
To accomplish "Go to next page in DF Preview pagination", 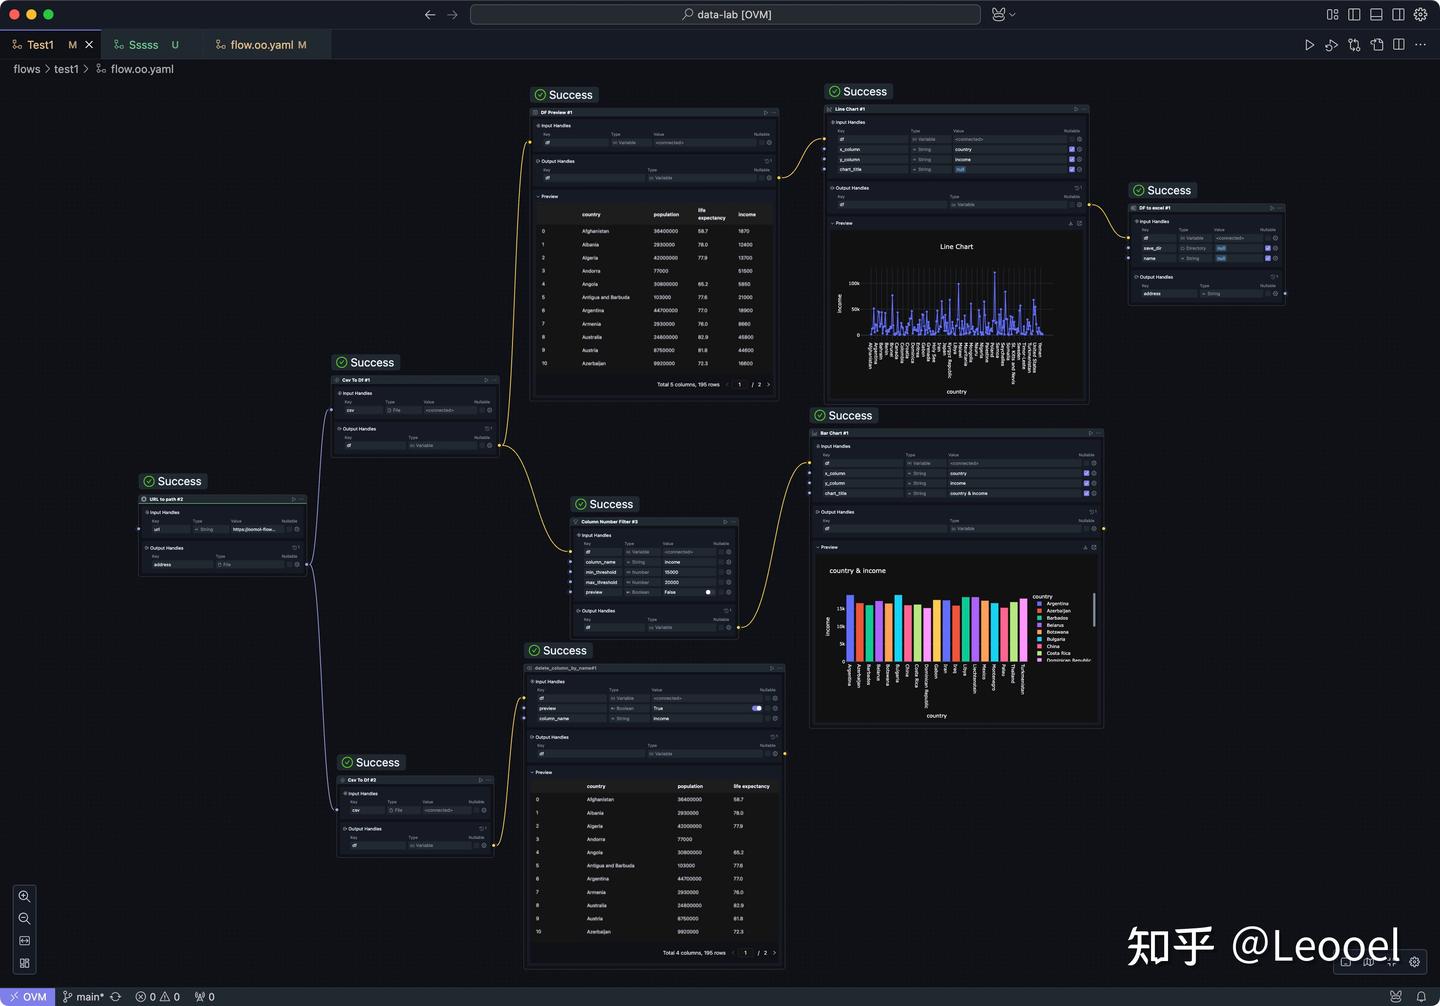I will [768, 384].
